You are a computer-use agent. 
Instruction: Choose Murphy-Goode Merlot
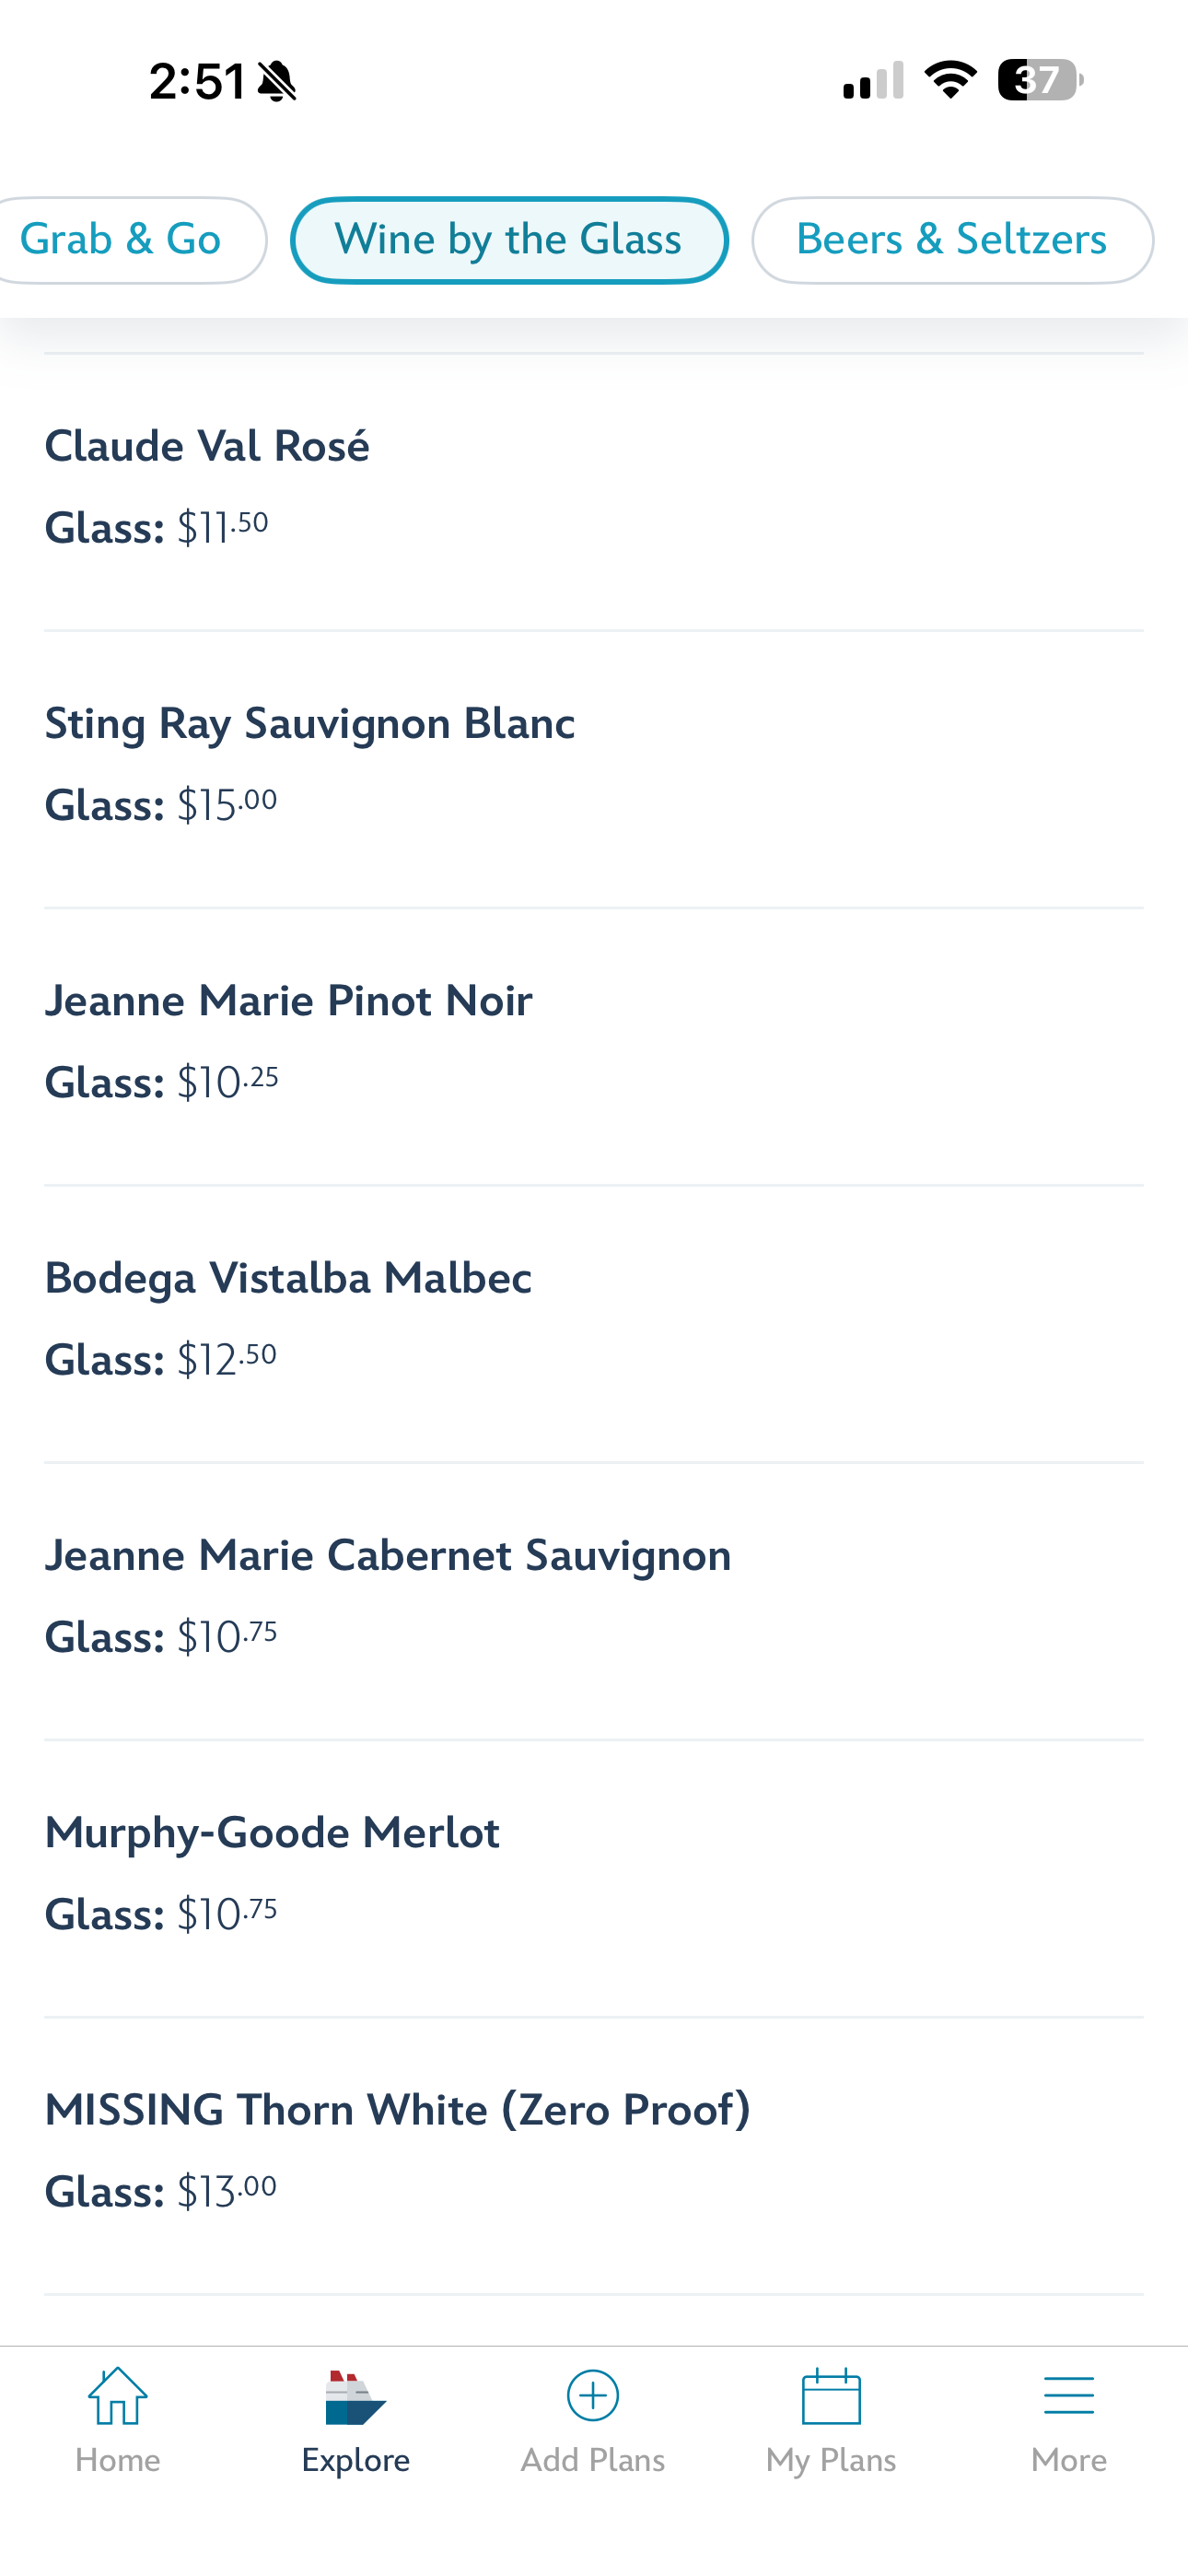[x=594, y=1877]
